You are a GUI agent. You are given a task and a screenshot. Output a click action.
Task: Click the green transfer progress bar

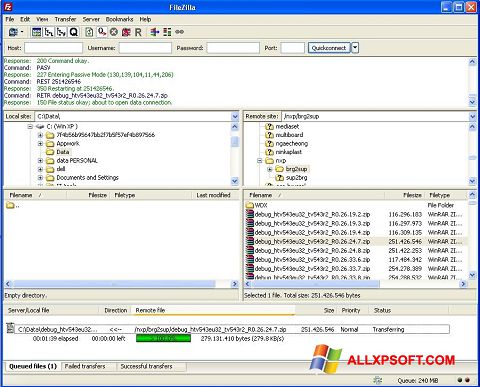coord(163,339)
